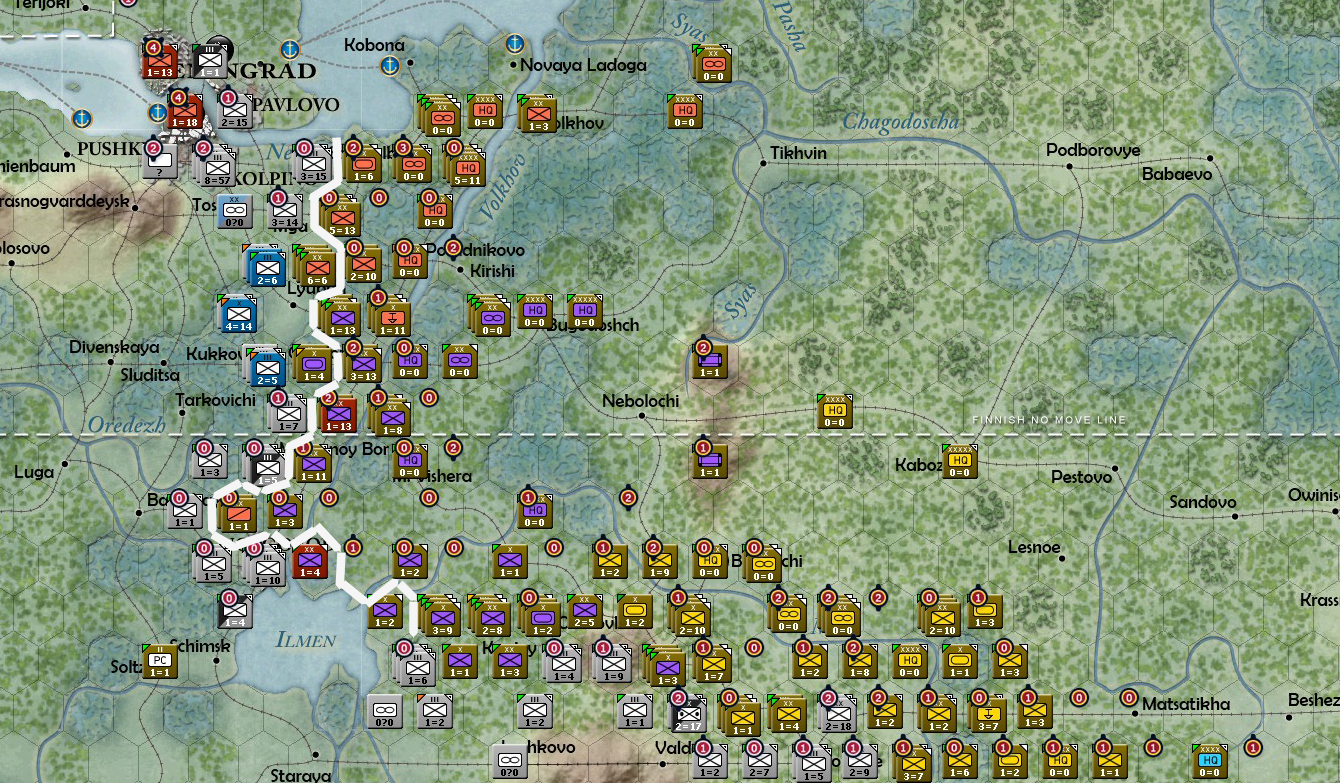Select the Divenskaya town label
Screen dimensions: 1340x783
[114, 348]
